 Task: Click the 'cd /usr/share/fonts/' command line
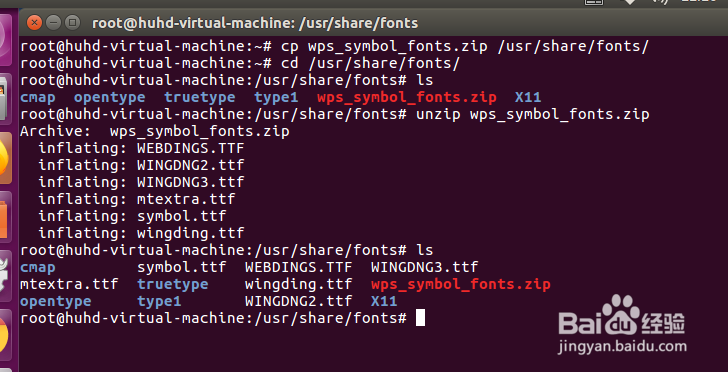click(370, 64)
